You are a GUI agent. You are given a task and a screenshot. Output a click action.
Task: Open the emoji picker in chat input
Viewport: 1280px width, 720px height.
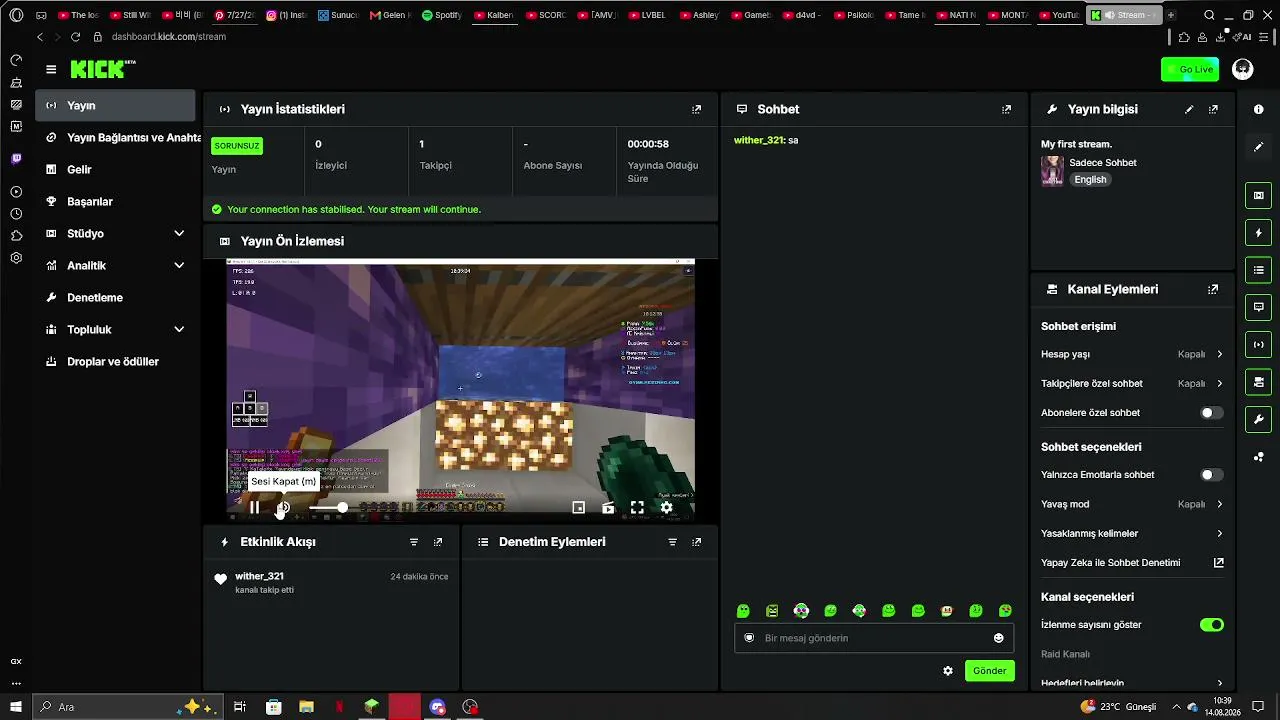tap(998, 638)
